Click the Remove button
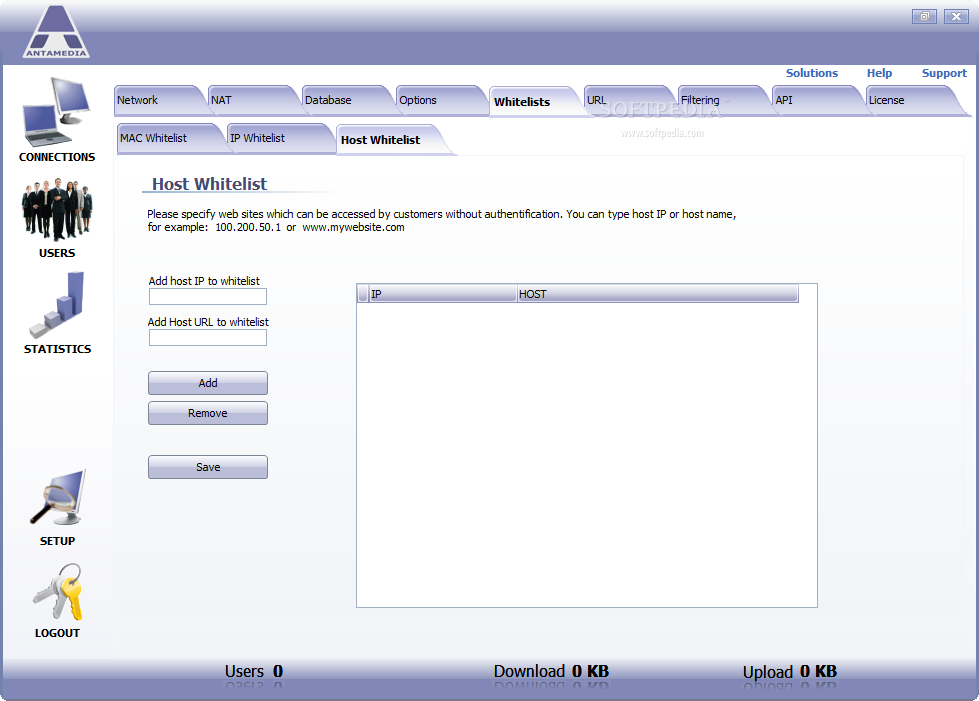Image resolution: width=979 pixels, height=701 pixels. pyautogui.click(x=208, y=413)
